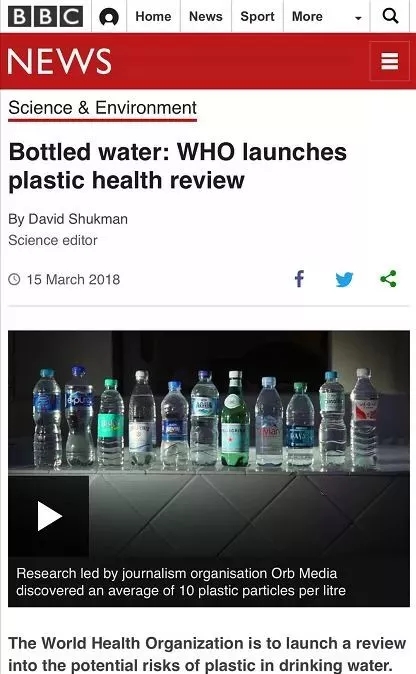Select the Sport nav item

tap(257, 16)
